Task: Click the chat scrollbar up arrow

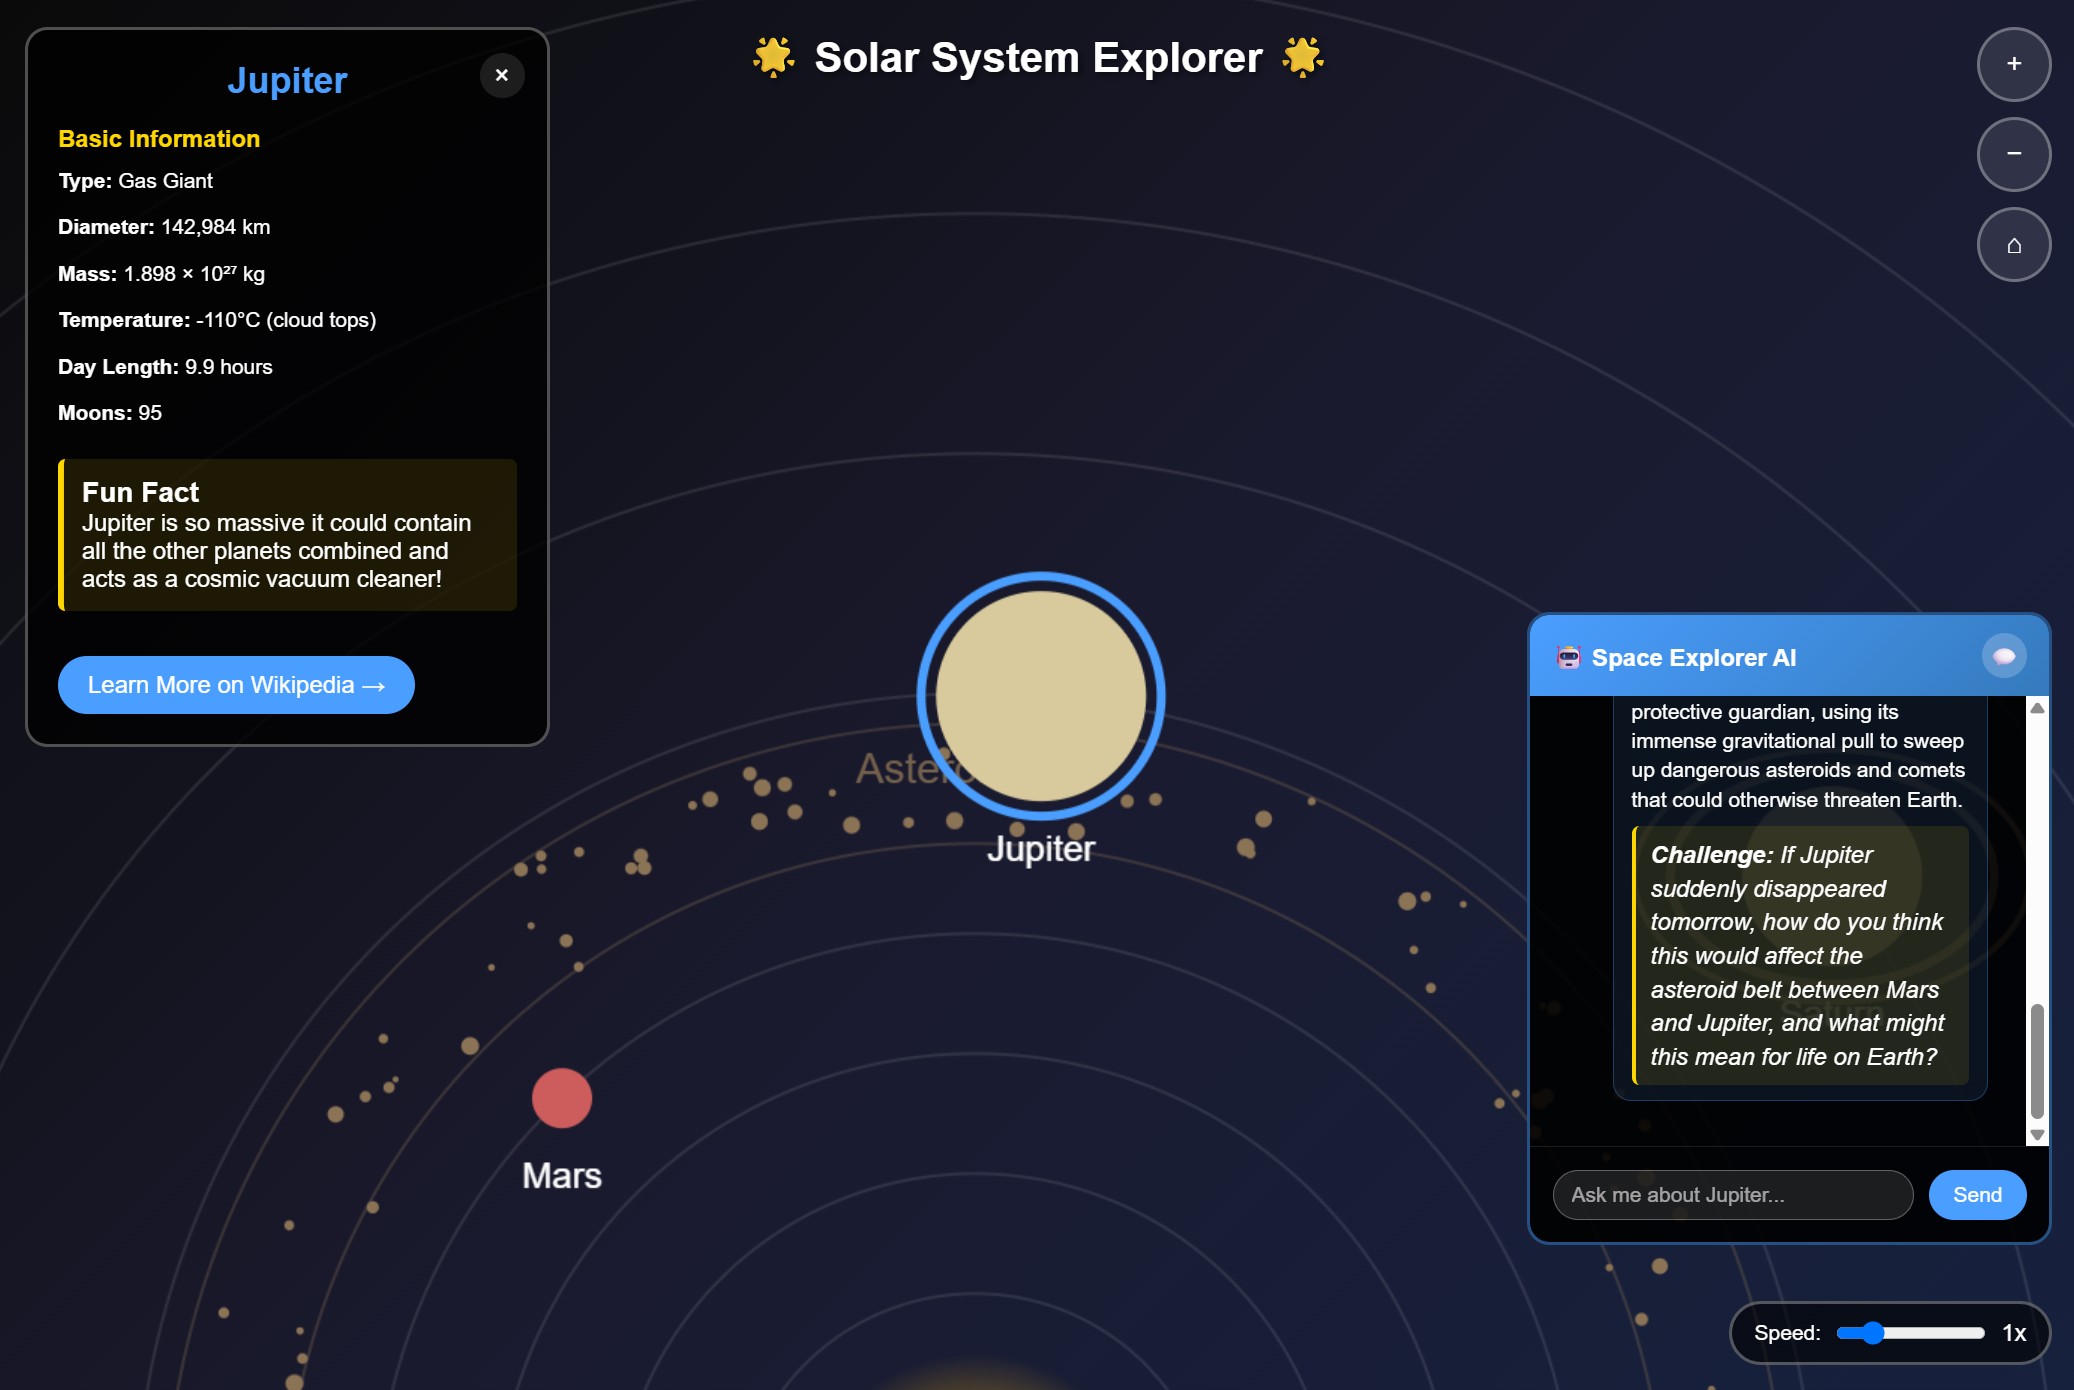Action: 2037,708
